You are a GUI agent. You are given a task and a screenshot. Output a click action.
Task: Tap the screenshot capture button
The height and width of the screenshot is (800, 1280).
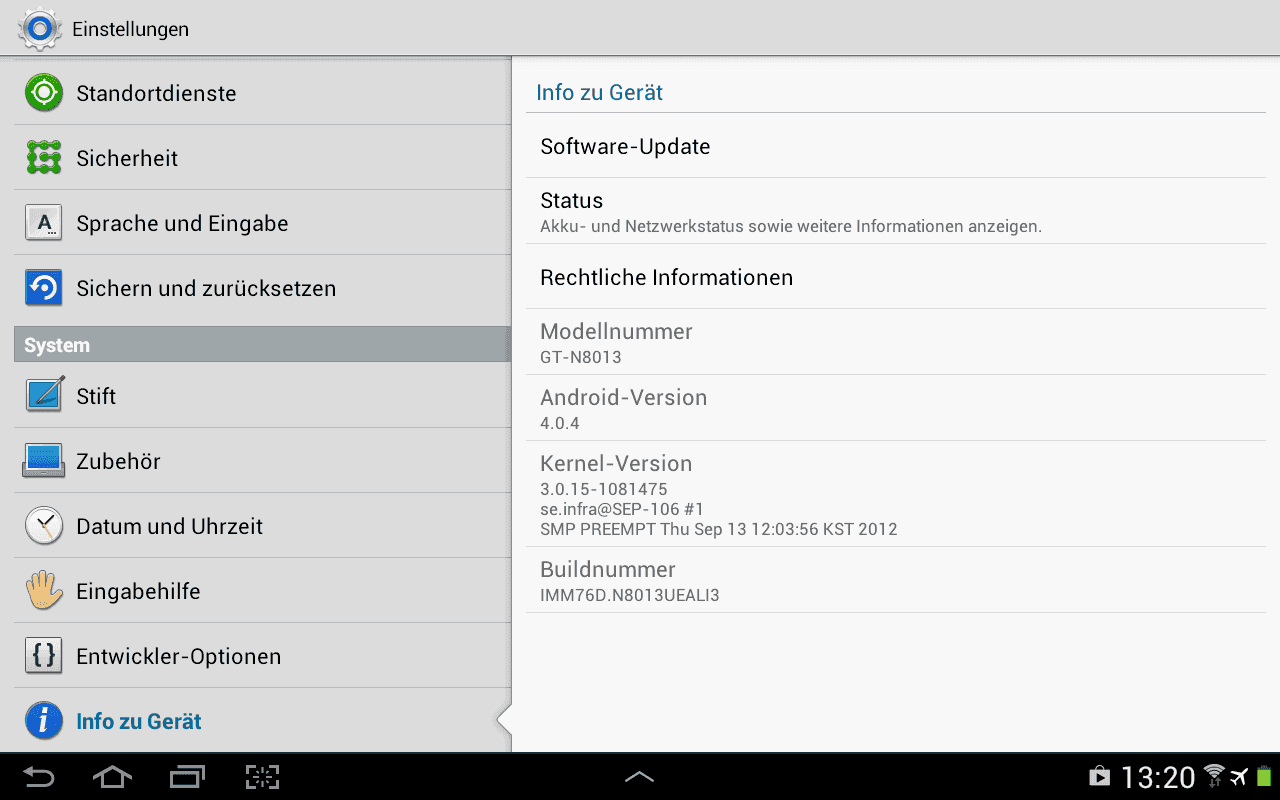tap(262, 777)
